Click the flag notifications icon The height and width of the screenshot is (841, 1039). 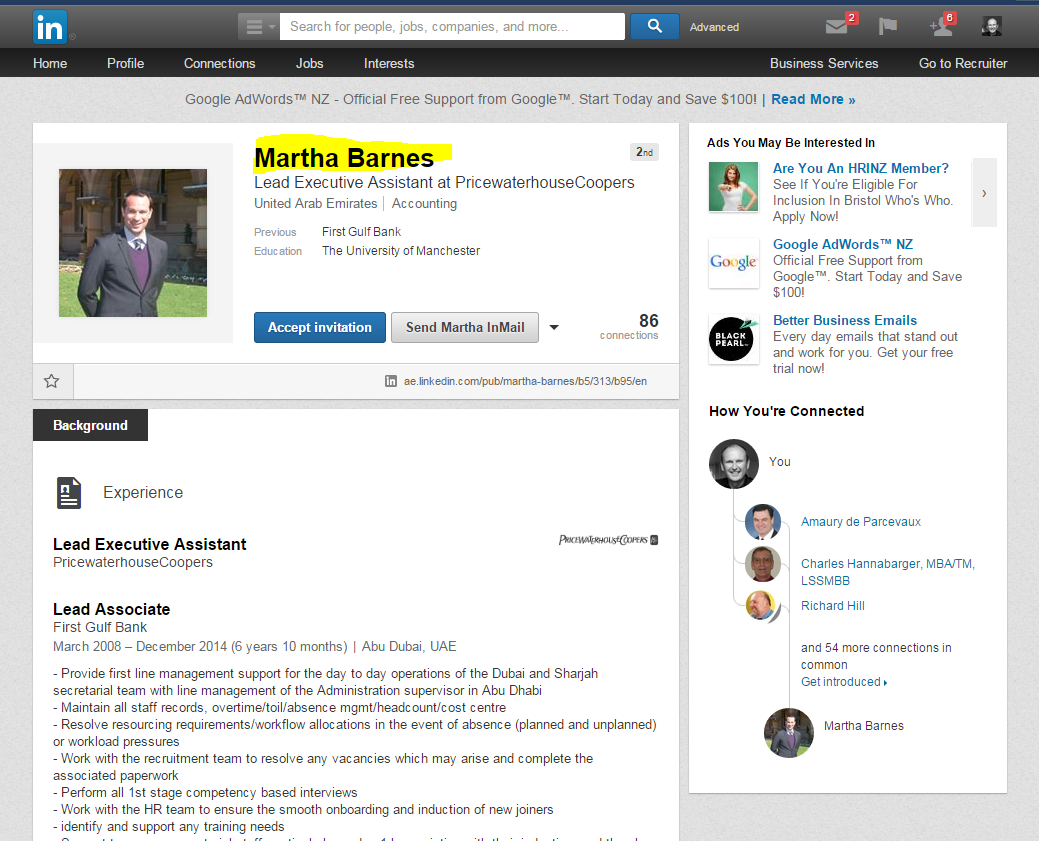pos(887,27)
